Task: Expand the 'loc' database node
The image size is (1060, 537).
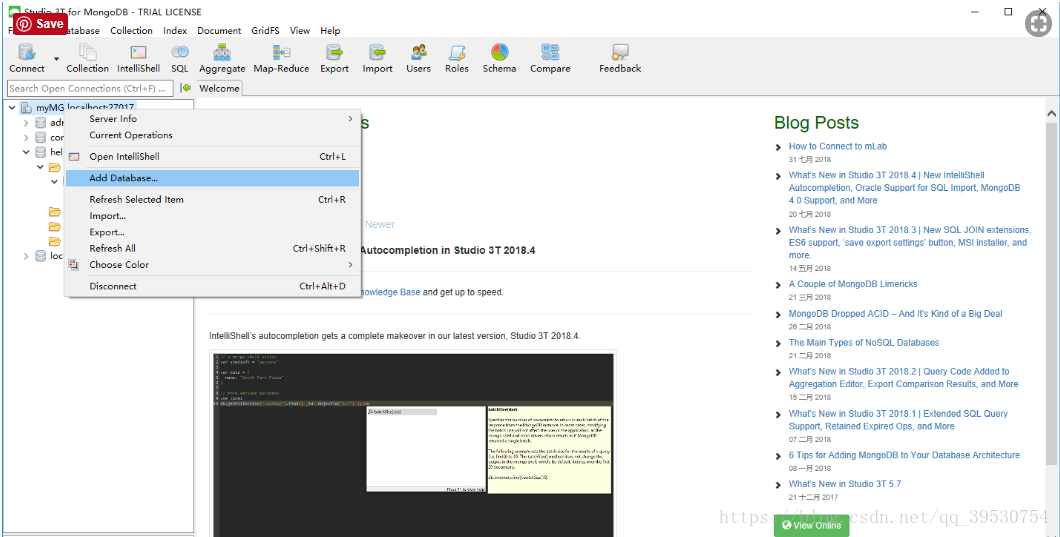Action: pyautogui.click(x=26, y=256)
